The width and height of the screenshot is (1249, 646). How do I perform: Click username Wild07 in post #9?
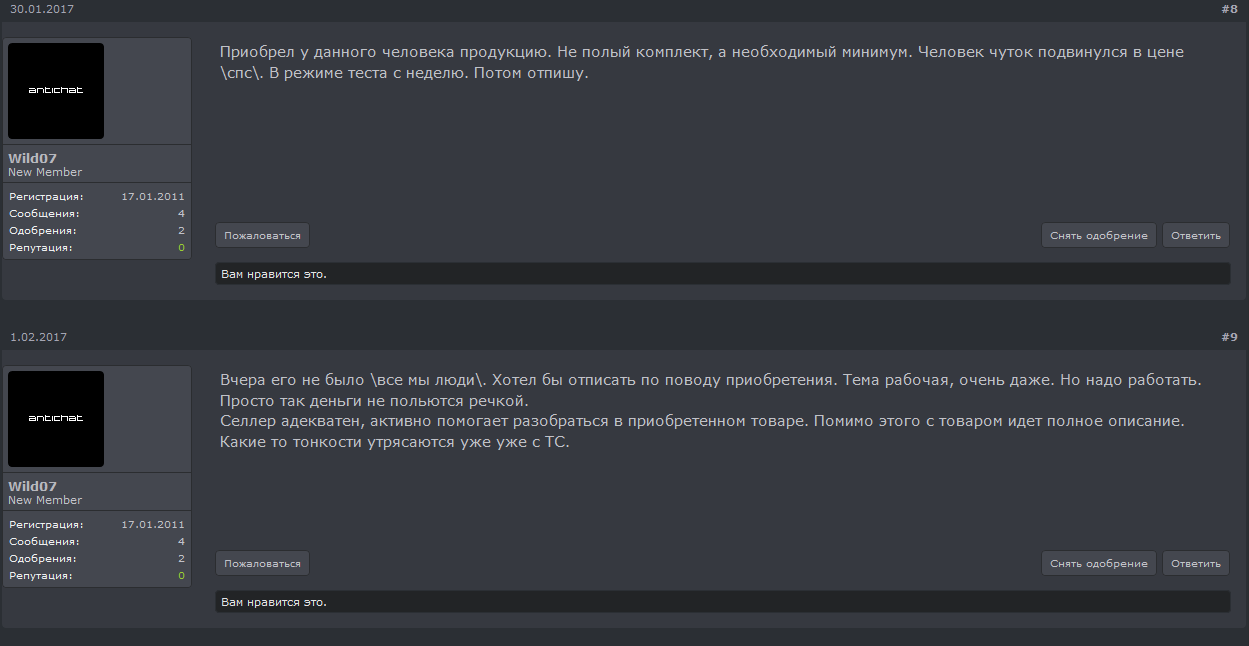click(x=32, y=486)
